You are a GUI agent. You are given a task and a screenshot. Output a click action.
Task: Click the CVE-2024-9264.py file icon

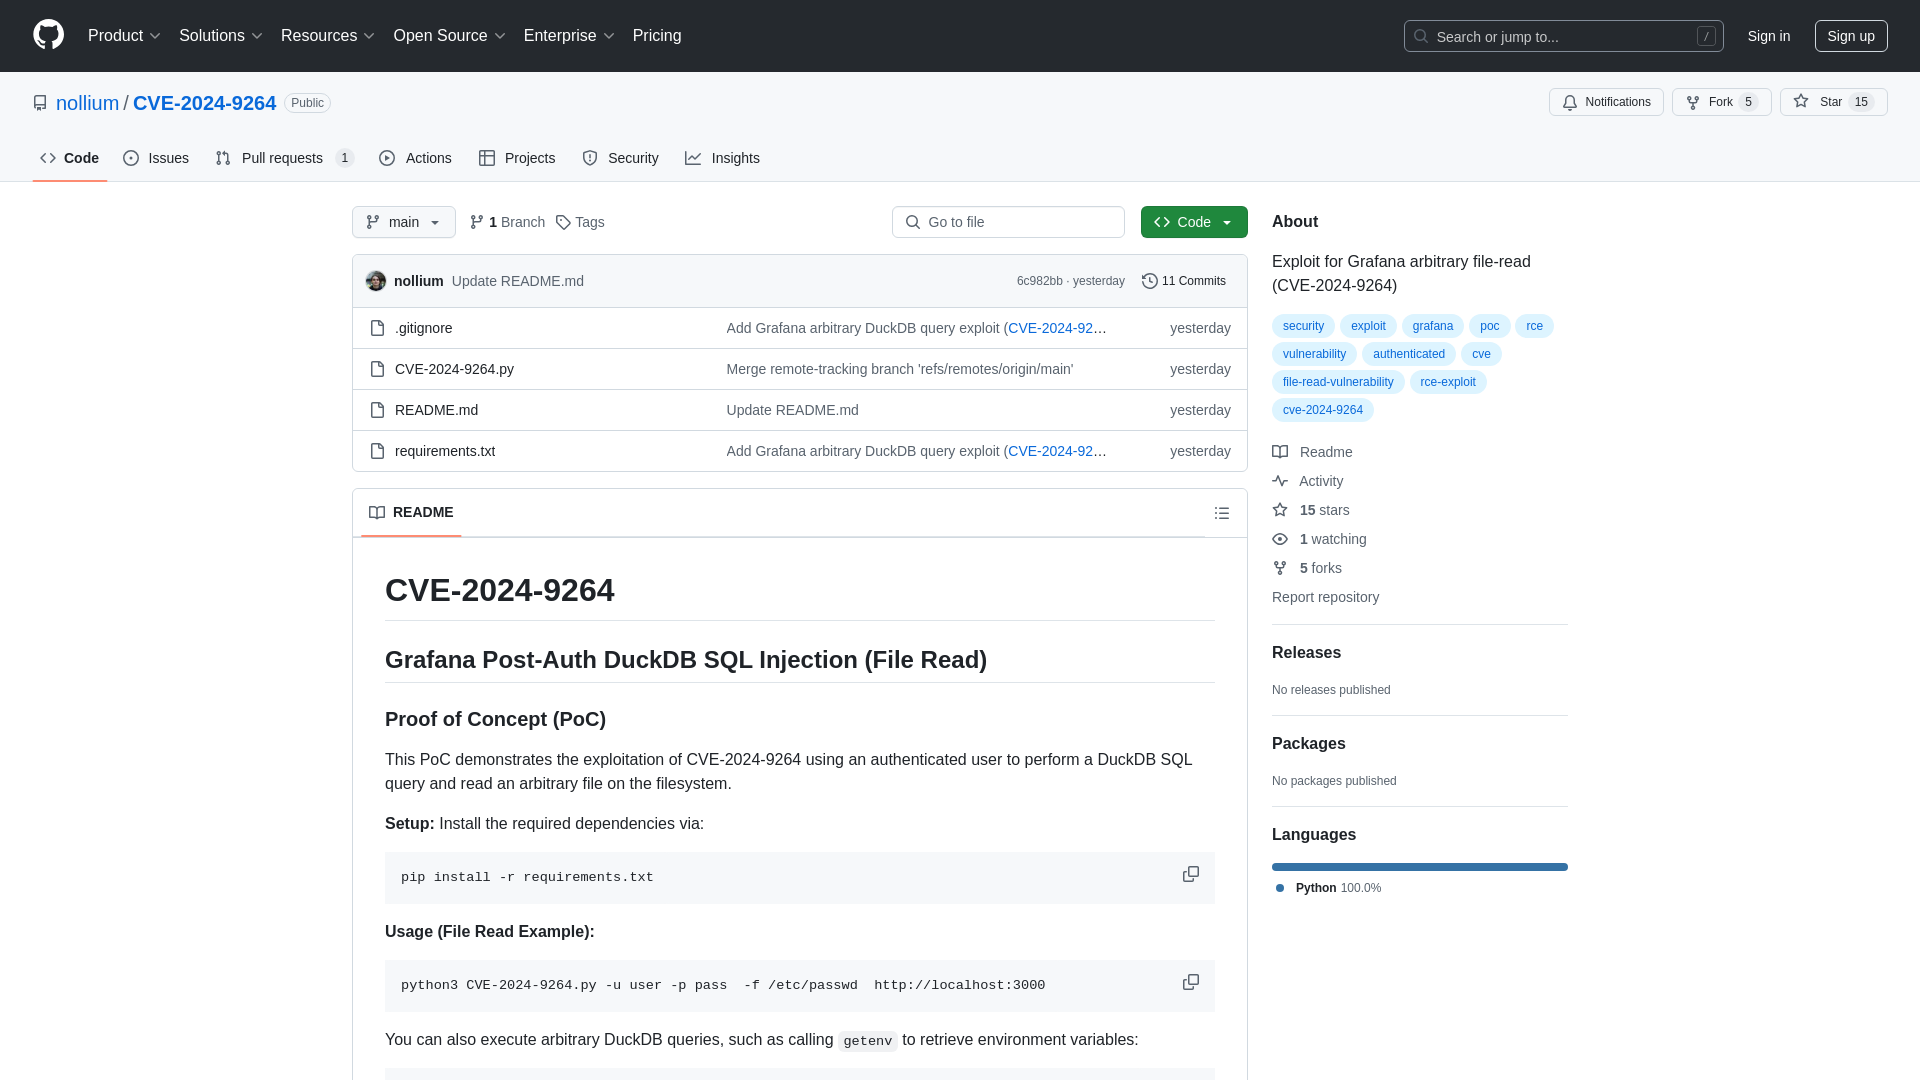[x=377, y=369]
